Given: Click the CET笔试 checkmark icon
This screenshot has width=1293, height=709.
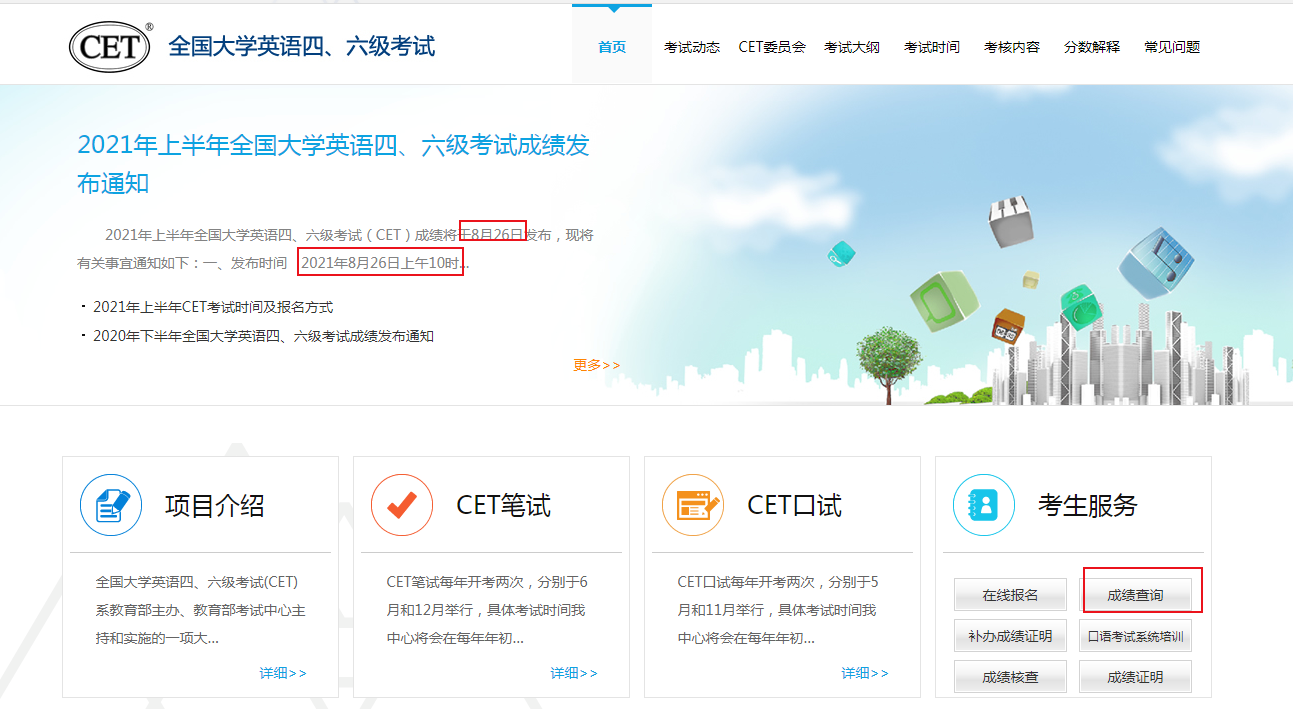Looking at the screenshot, I should coord(402,505).
